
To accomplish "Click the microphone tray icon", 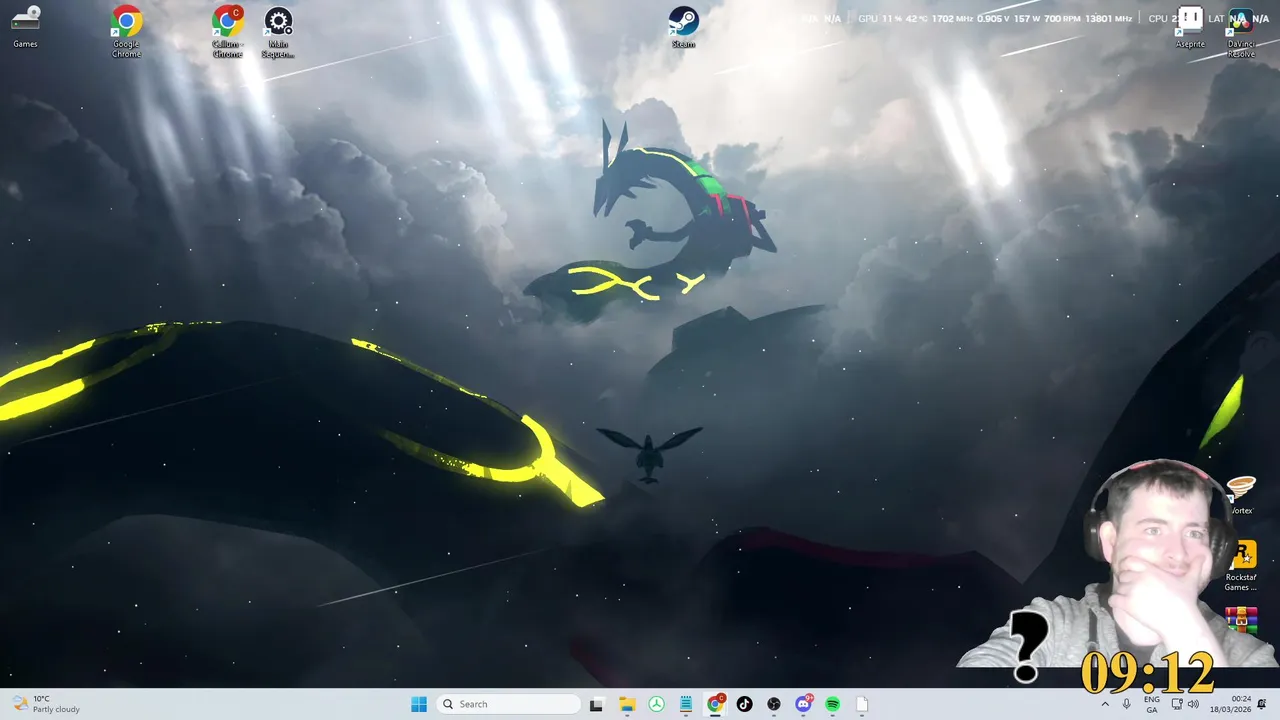I will coord(1127,704).
